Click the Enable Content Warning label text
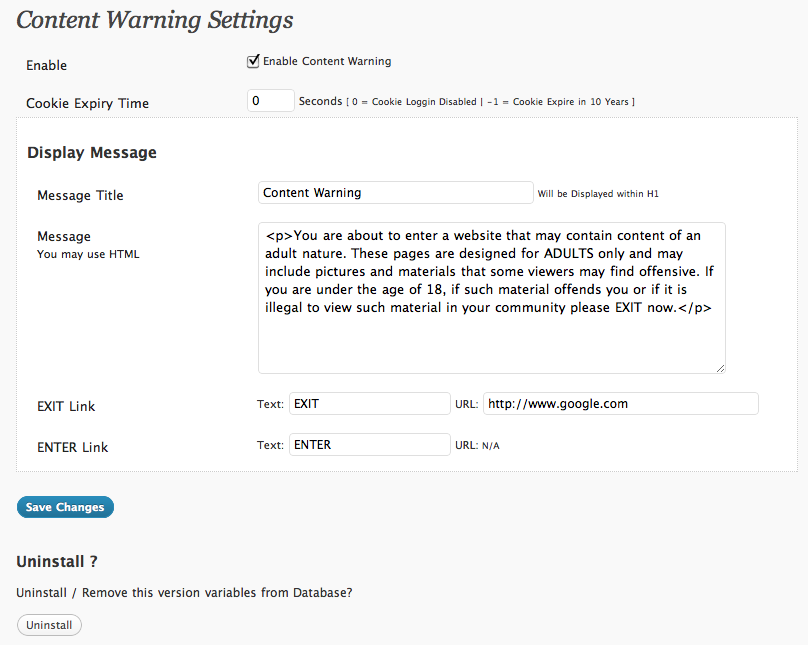The width and height of the screenshot is (808, 645). point(327,61)
